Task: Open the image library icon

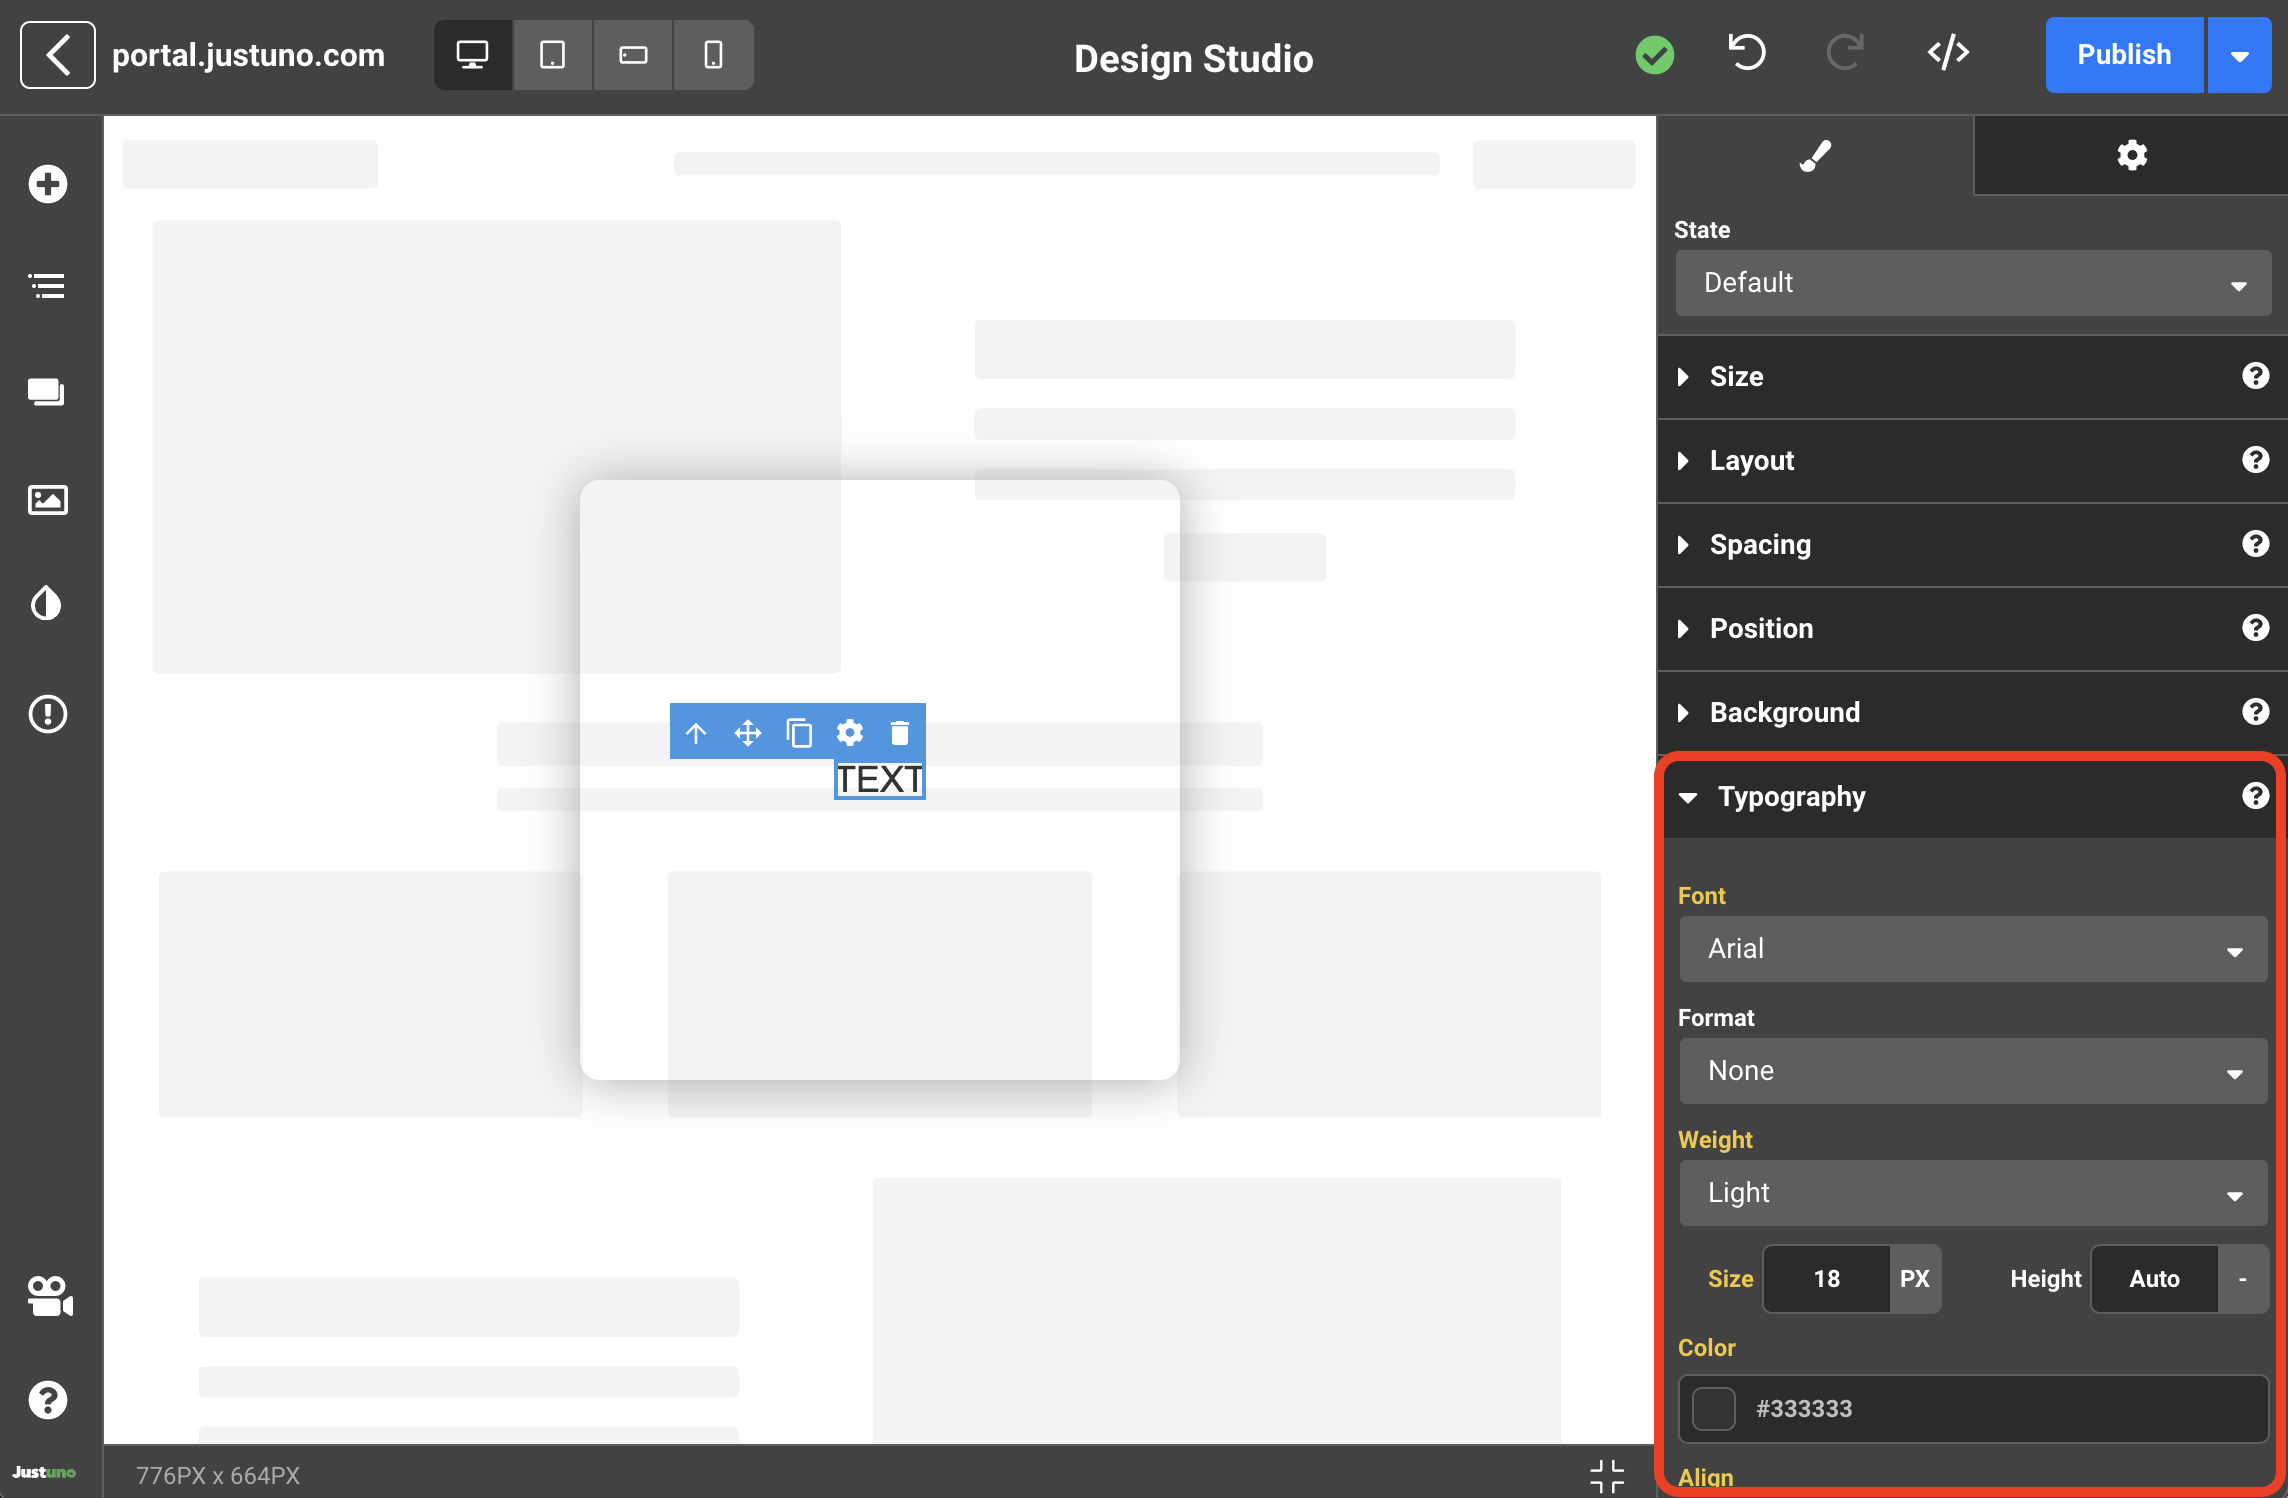Action: coord(47,499)
